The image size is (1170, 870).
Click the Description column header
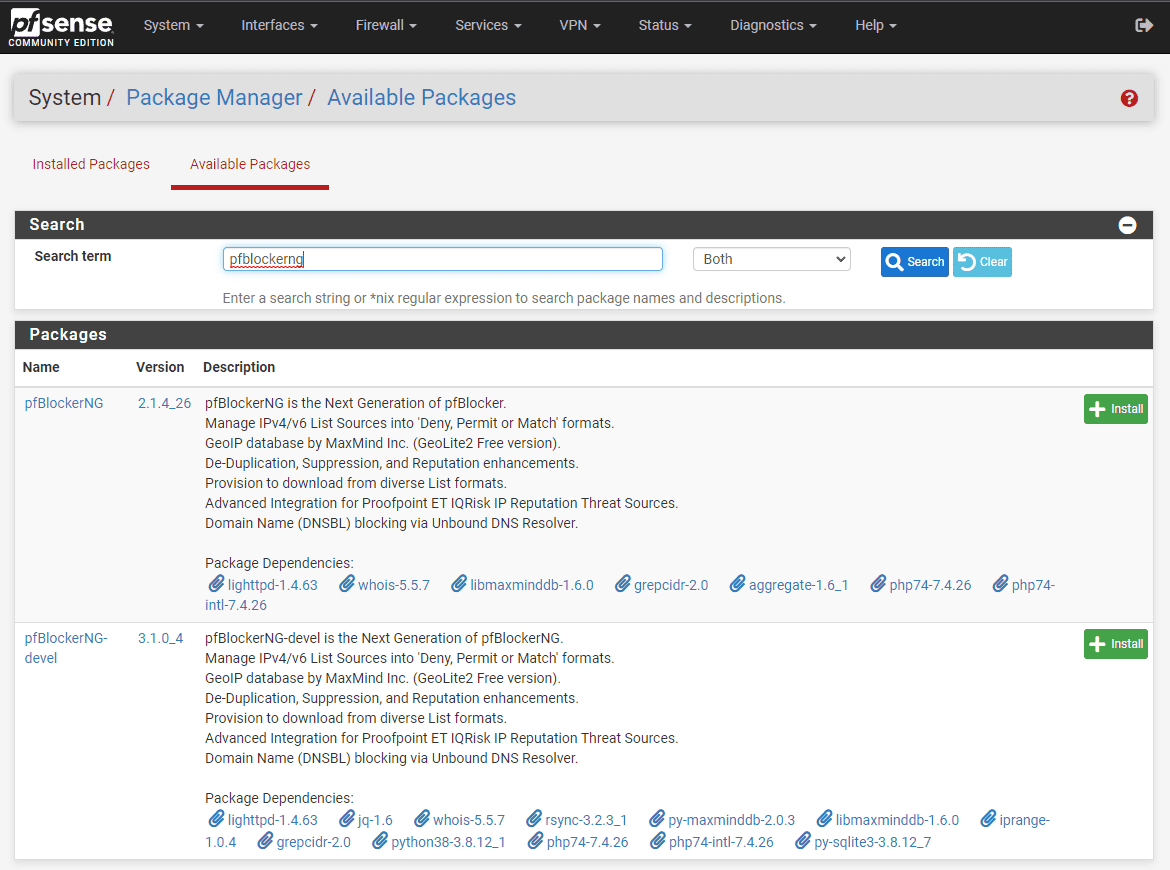pyautogui.click(x=239, y=367)
